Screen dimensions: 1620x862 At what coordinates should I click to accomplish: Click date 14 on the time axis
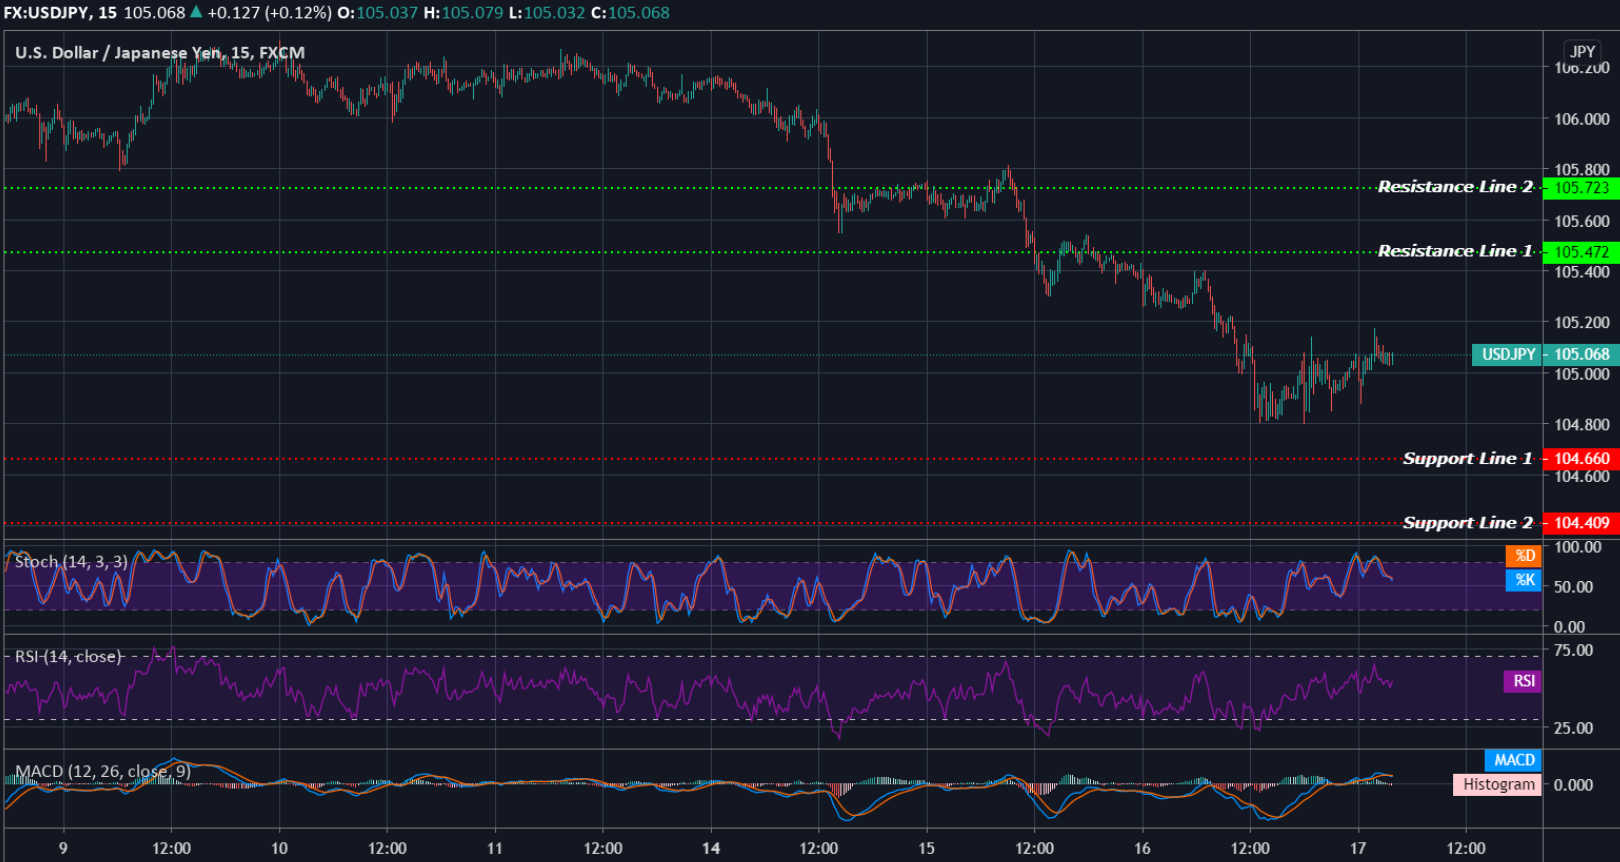point(711,848)
